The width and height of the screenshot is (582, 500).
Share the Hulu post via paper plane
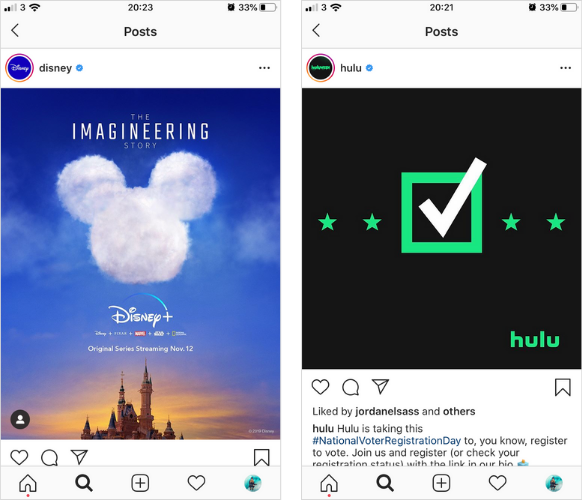click(380, 387)
